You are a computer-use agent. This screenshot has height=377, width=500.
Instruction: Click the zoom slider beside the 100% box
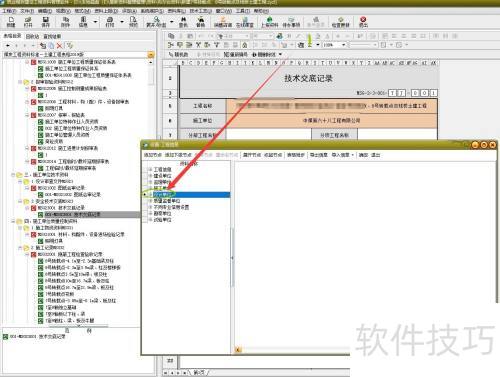(x=362, y=45)
